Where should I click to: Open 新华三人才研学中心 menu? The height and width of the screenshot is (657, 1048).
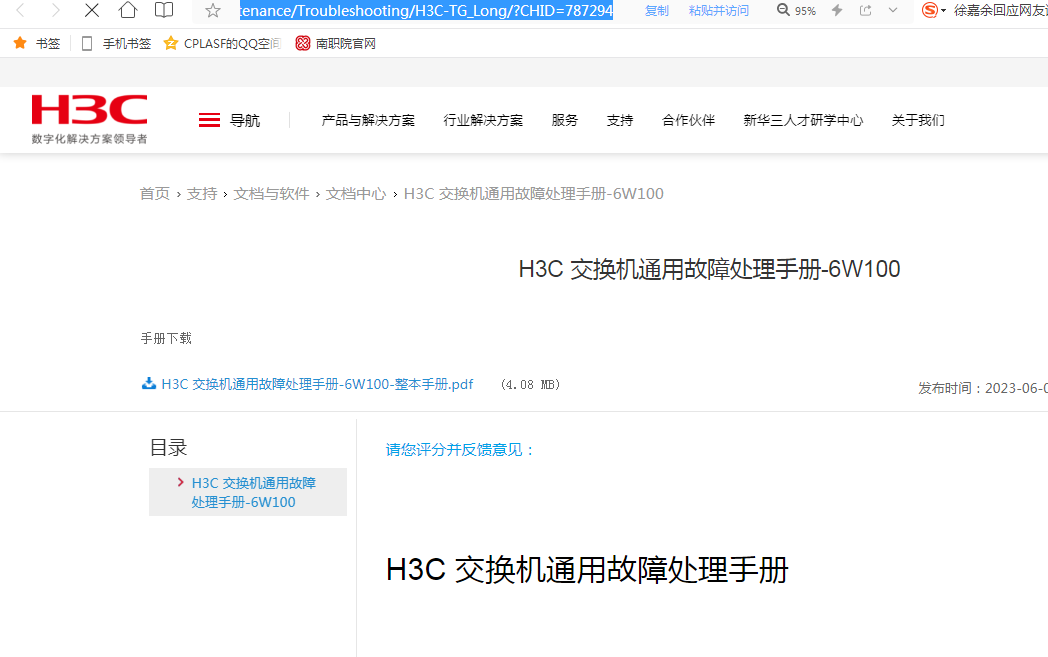[x=803, y=120]
